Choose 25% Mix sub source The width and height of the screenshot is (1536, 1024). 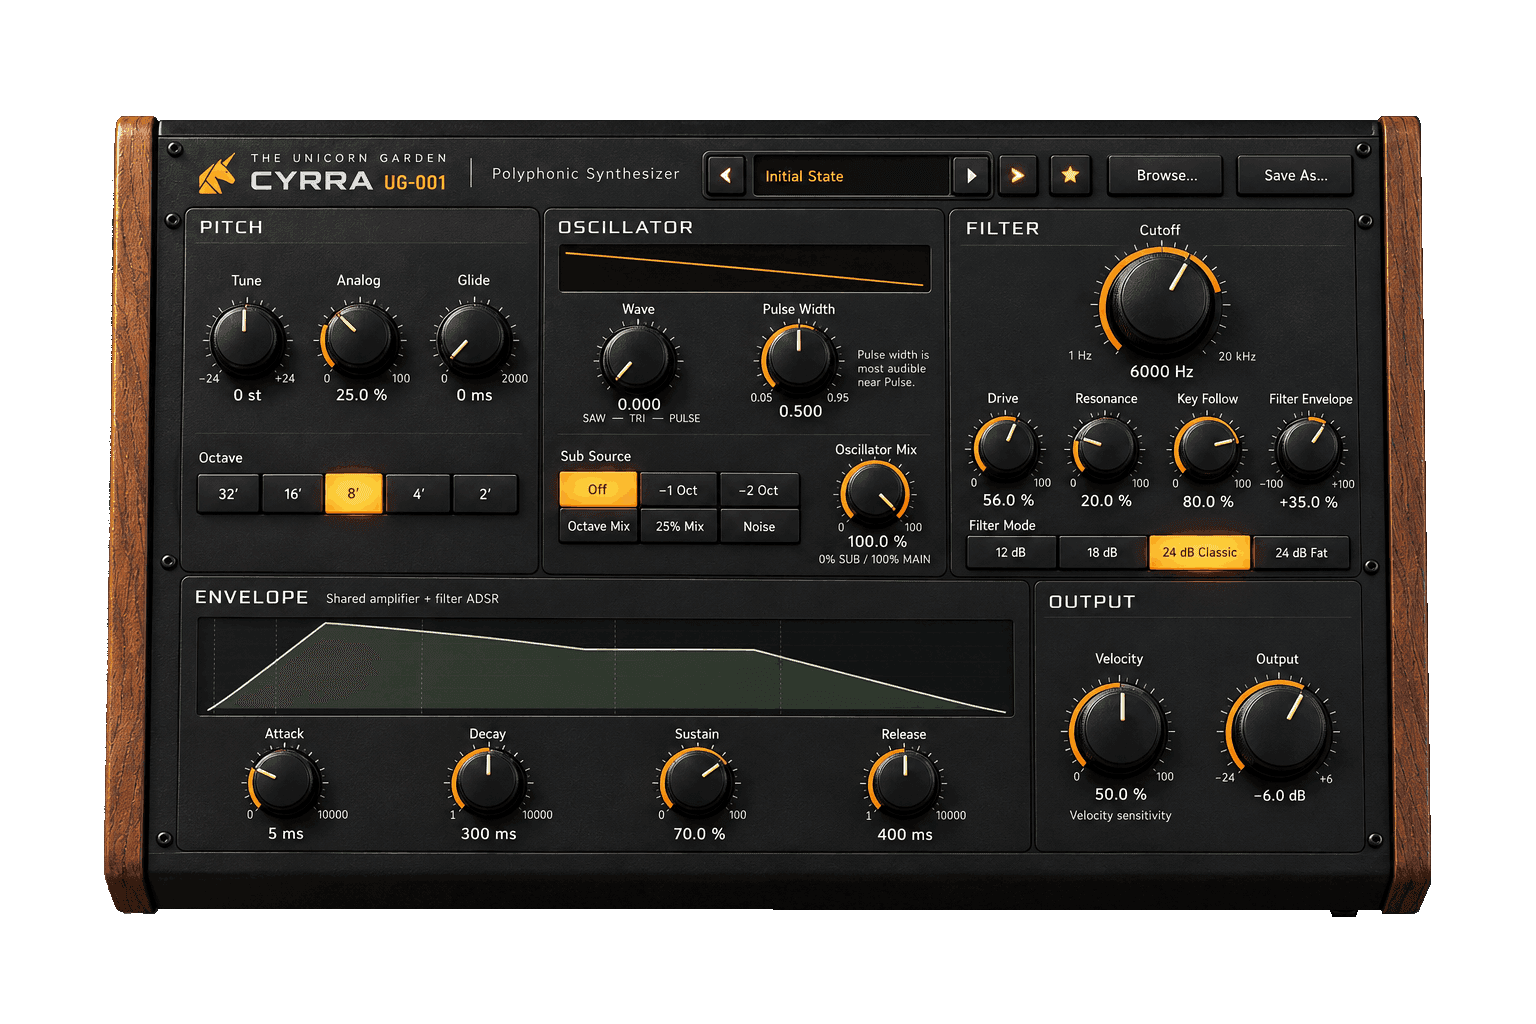pos(679,526)
